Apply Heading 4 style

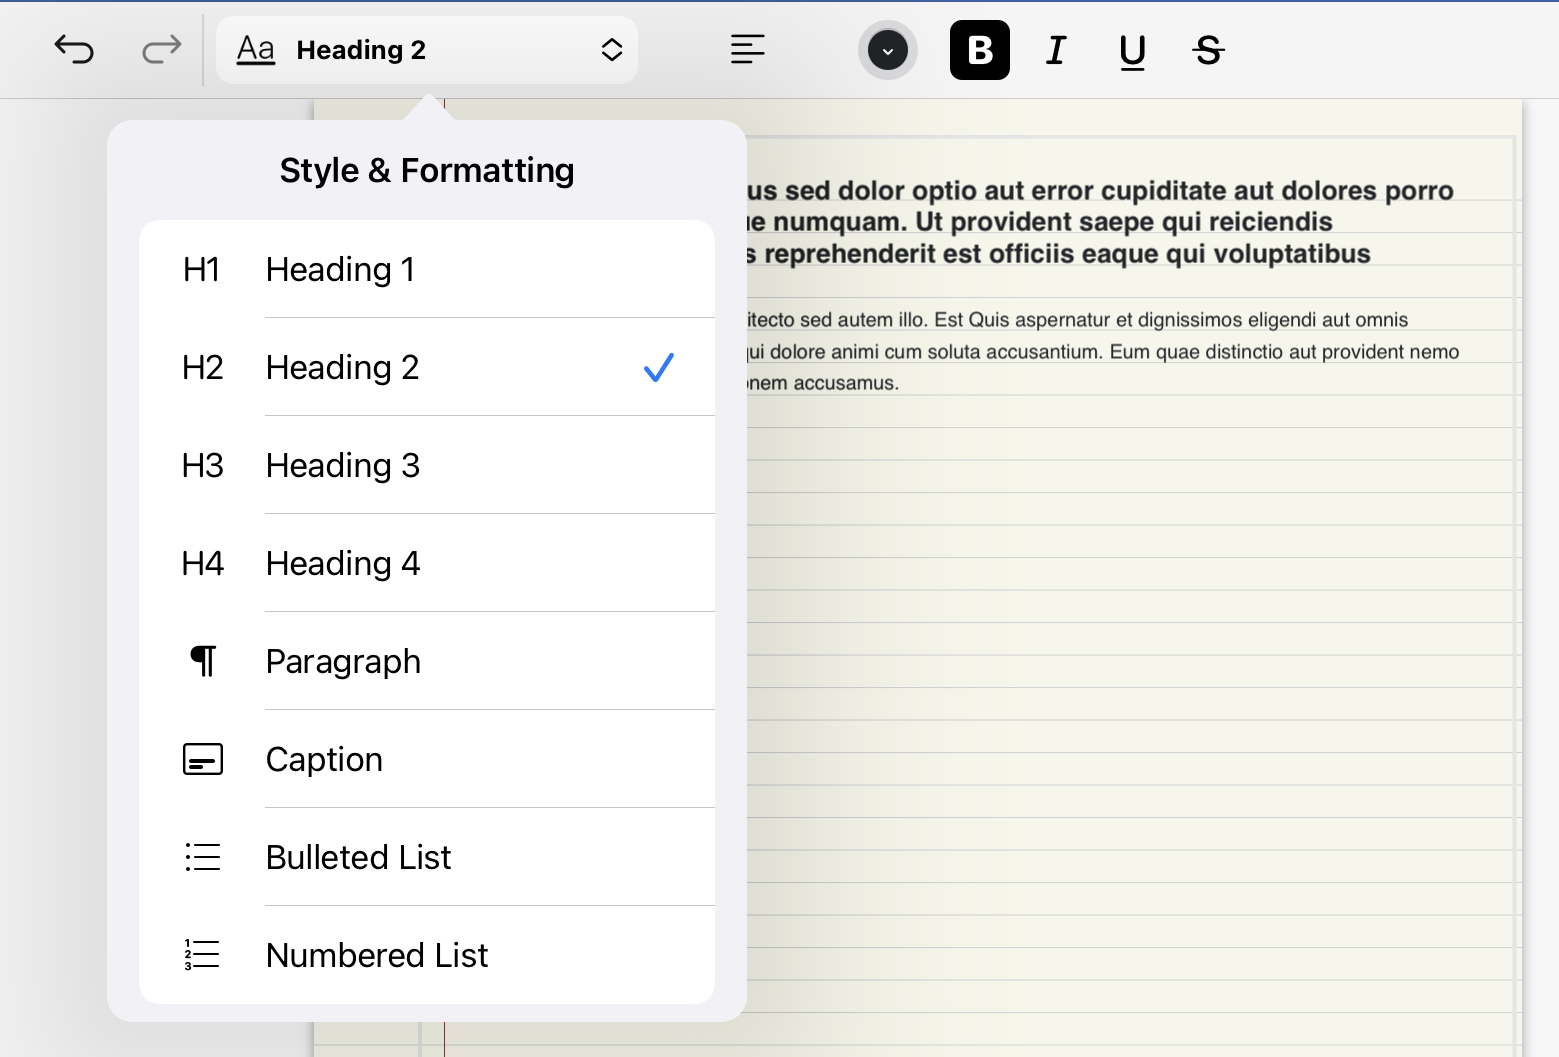pyautogui.click(x=342, y=564)
